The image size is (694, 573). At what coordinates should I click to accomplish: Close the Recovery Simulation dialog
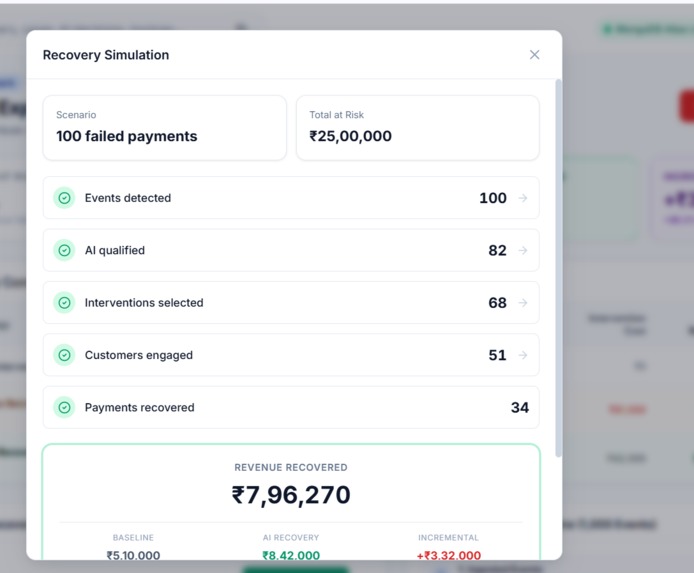(x=534, y=55)
